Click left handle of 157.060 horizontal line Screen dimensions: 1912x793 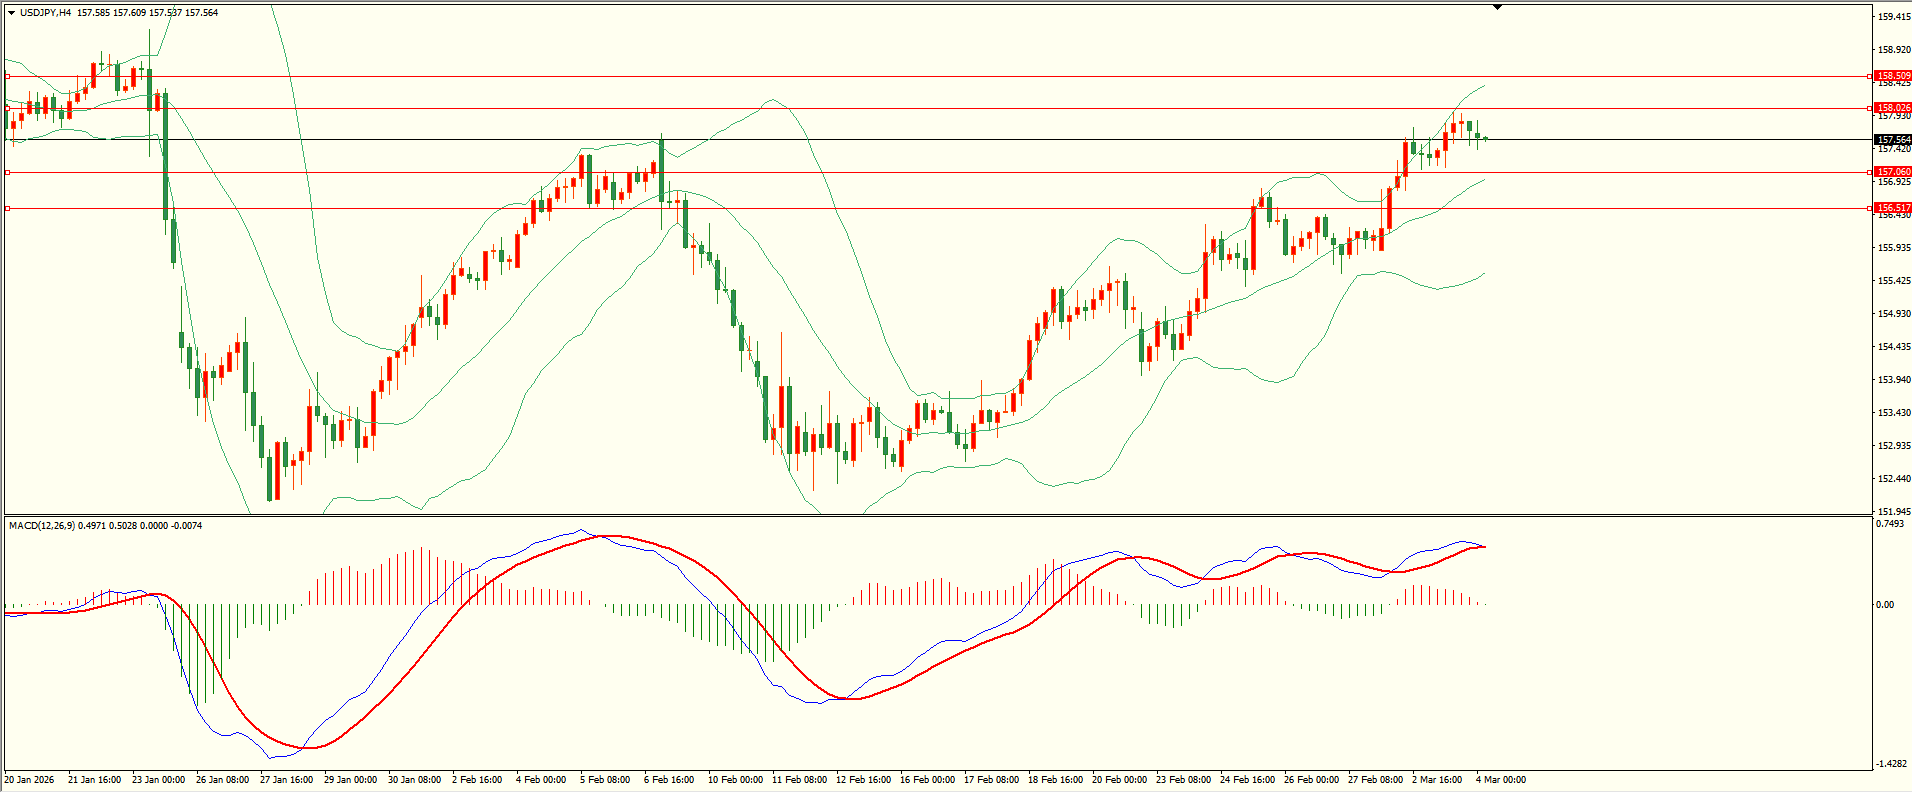7,172
